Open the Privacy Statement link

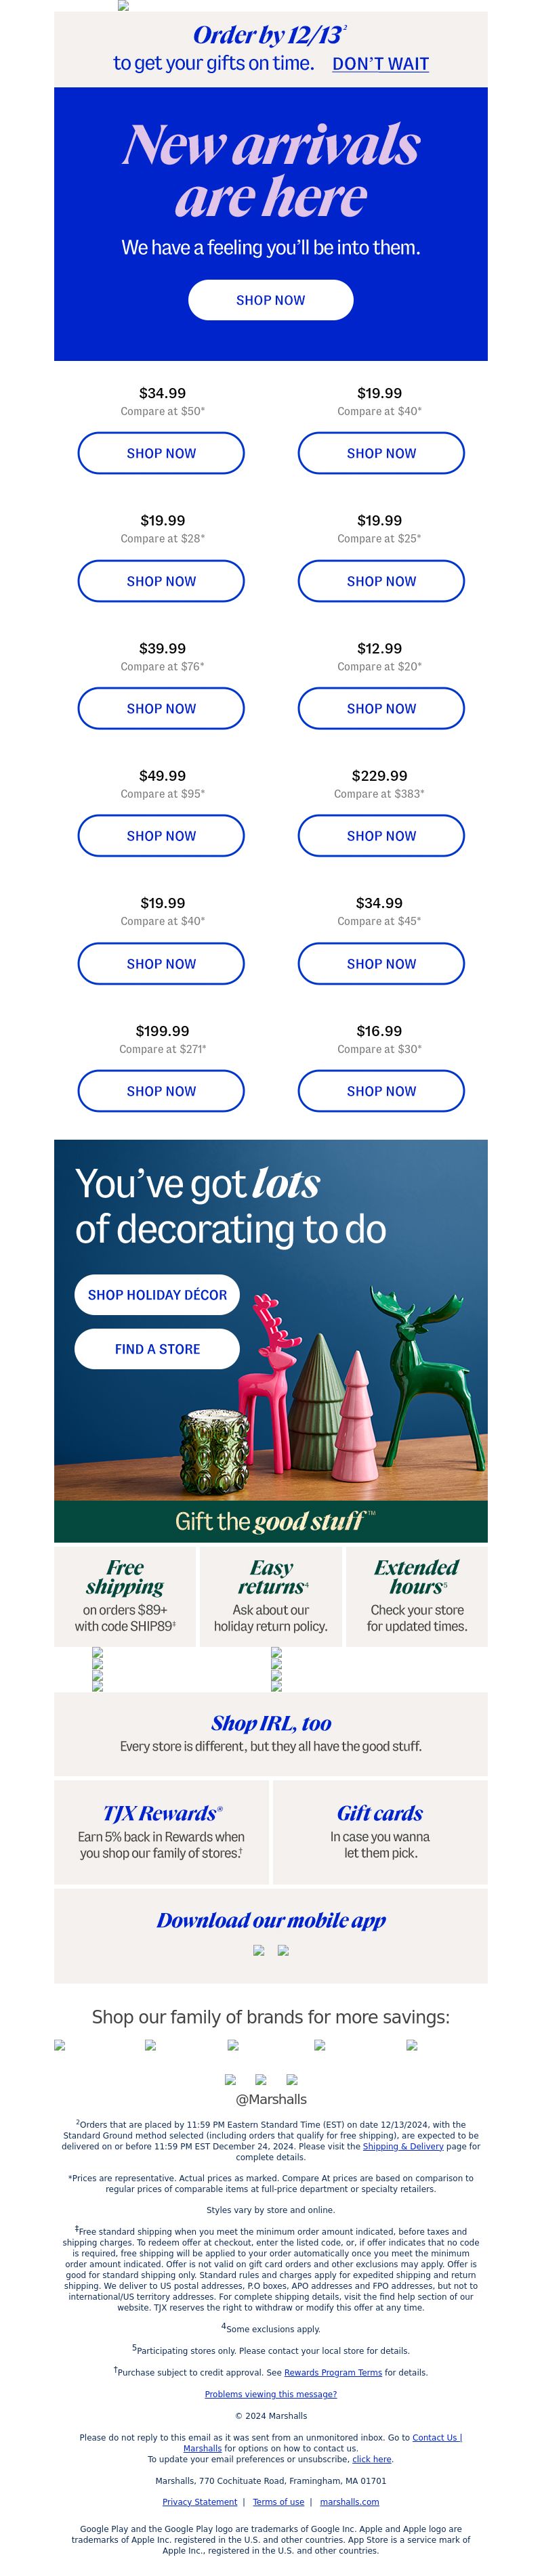pyautogui.click(x=200, y=2502)
